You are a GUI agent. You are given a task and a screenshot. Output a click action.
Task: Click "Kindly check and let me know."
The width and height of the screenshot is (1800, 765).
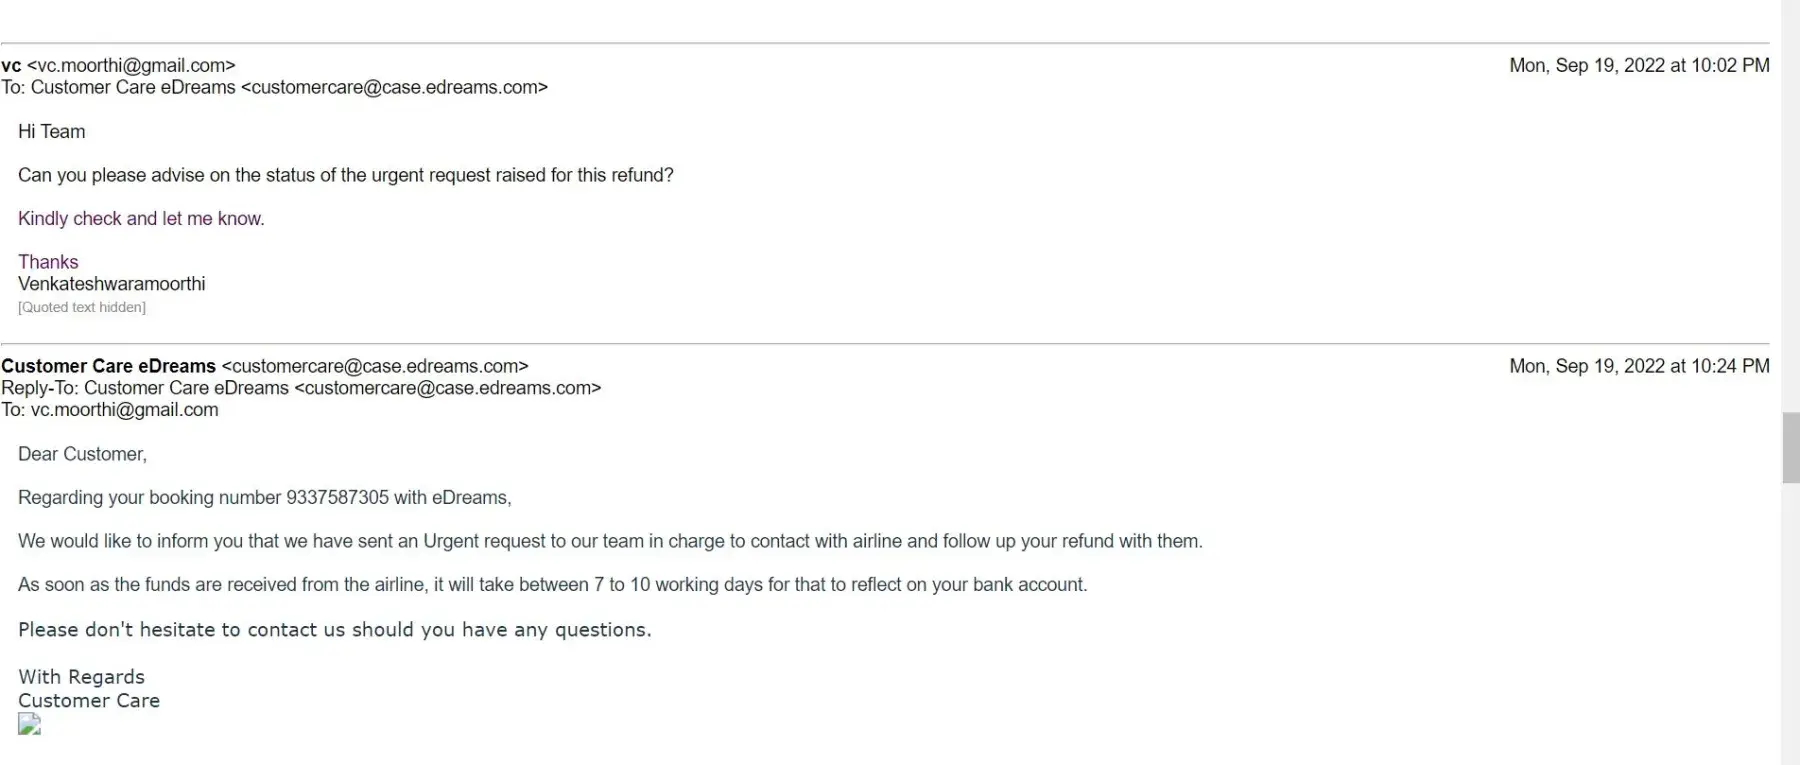141,219
